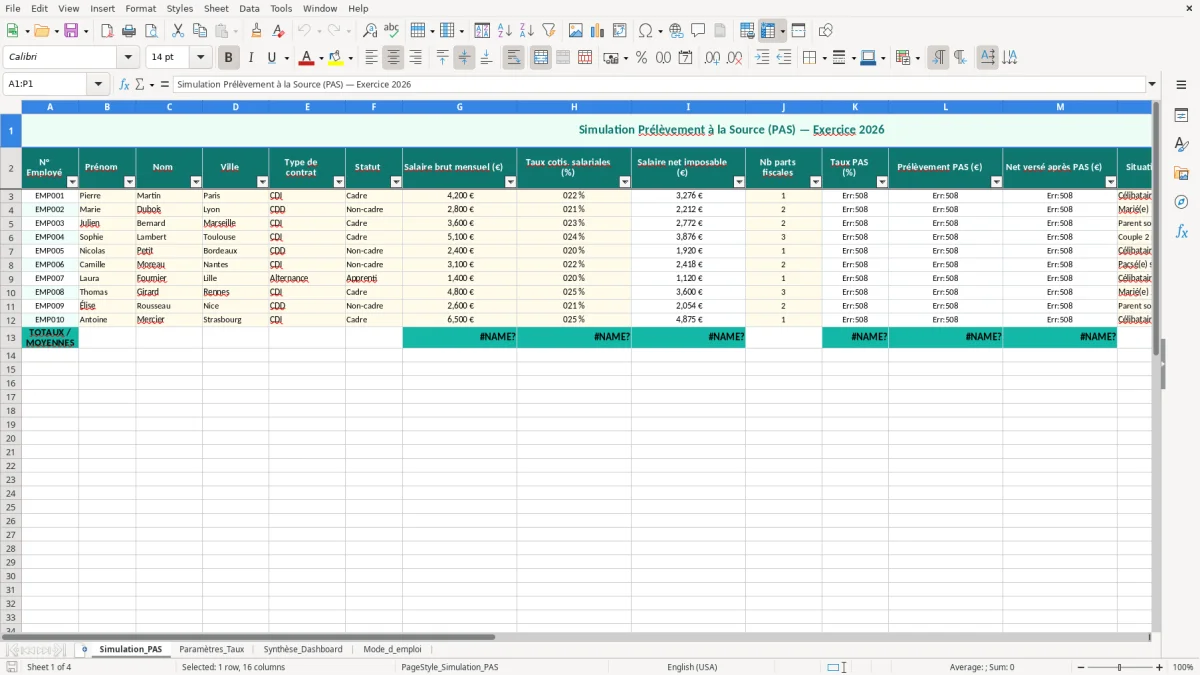This screenshot has width=1200, height=675.
Task: Format as percent
Action: tap(641, 58)
